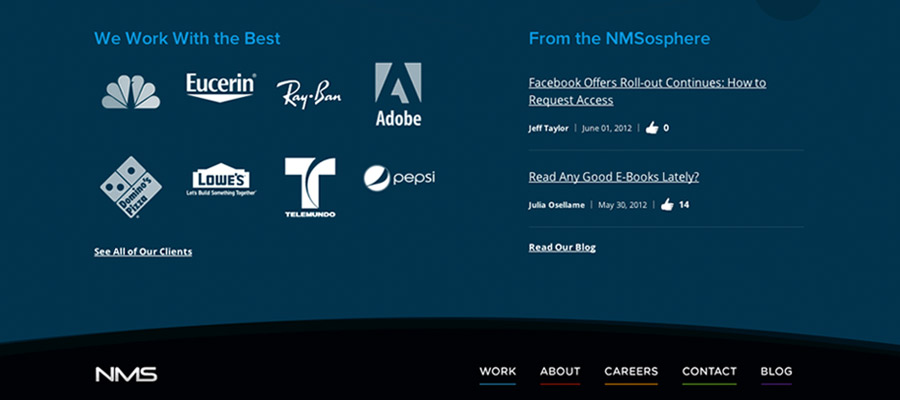
Task: Open Facebook Offers Roll-out Continues article
Action: 647,91
